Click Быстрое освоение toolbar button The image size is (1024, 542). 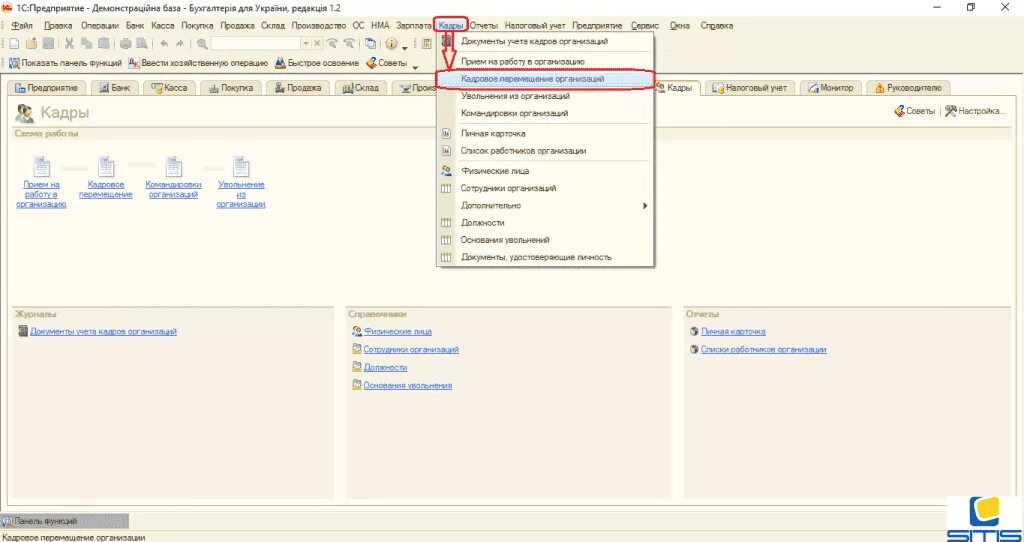[x=317, y=63]
